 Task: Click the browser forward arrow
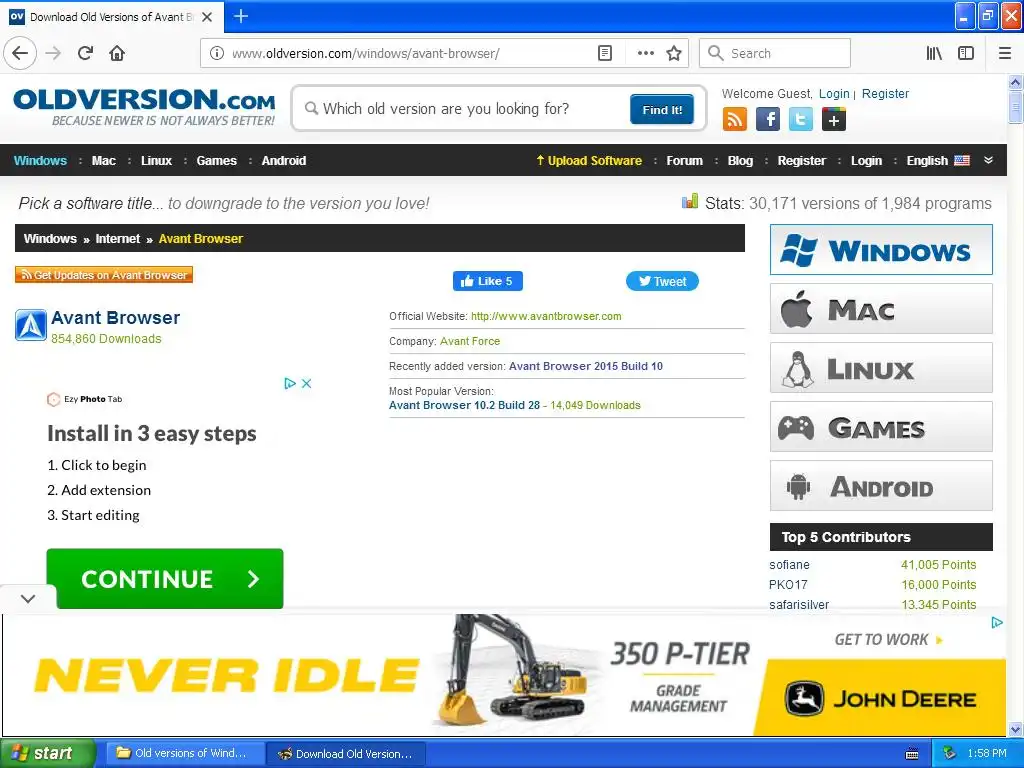[54, 53]
